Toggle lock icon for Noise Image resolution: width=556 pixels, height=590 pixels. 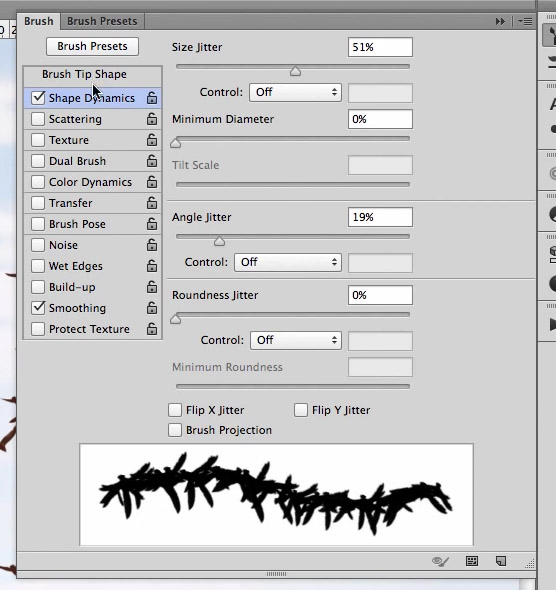coord(152,245)
